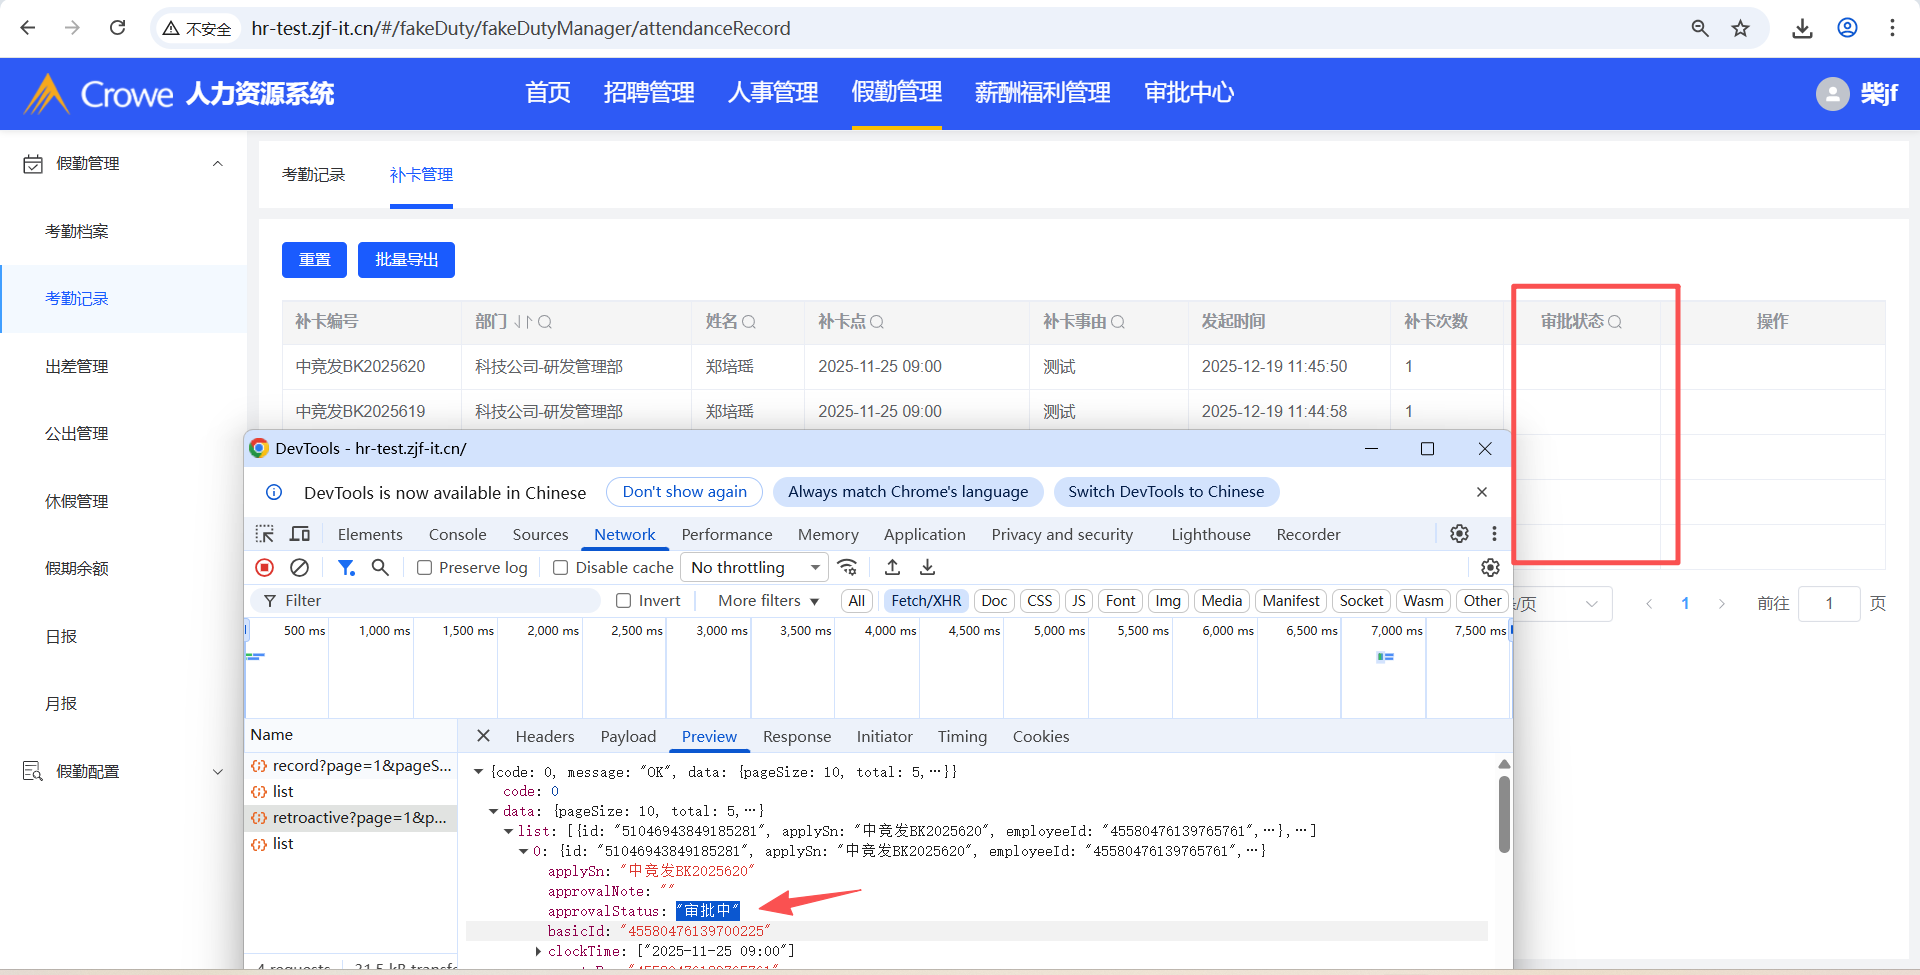The image size is (1920, 975).
Task: Check the Disable cache checkbox
Action: point(561,568)
